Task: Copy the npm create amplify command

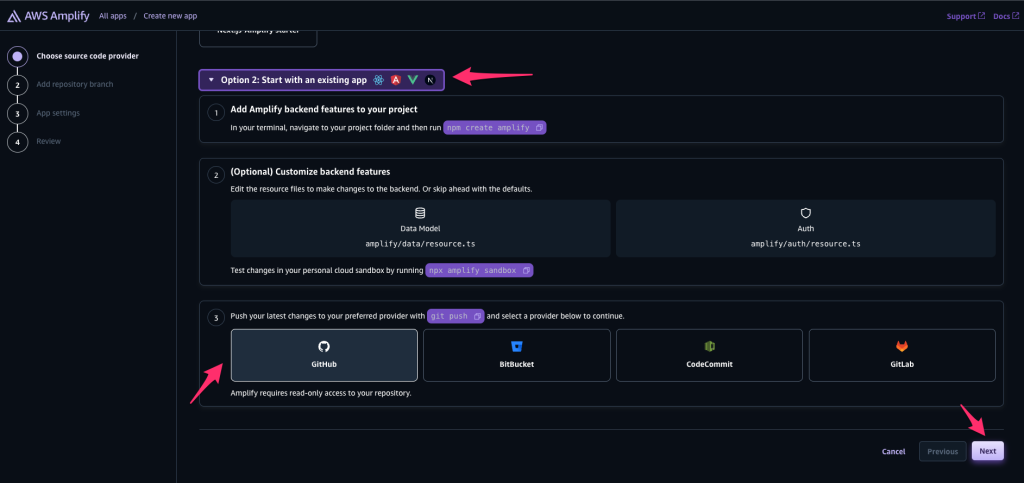Action: click(539, 128)
